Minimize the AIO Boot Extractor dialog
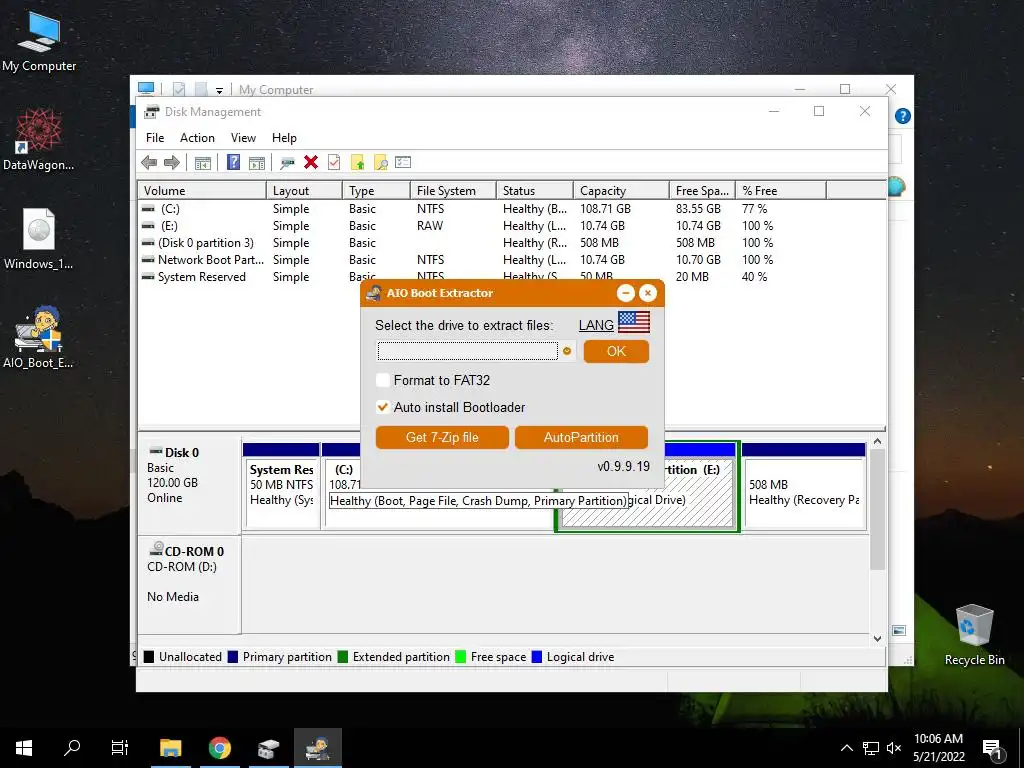This screenshot has height=768, width=1024. pos(626,293)
